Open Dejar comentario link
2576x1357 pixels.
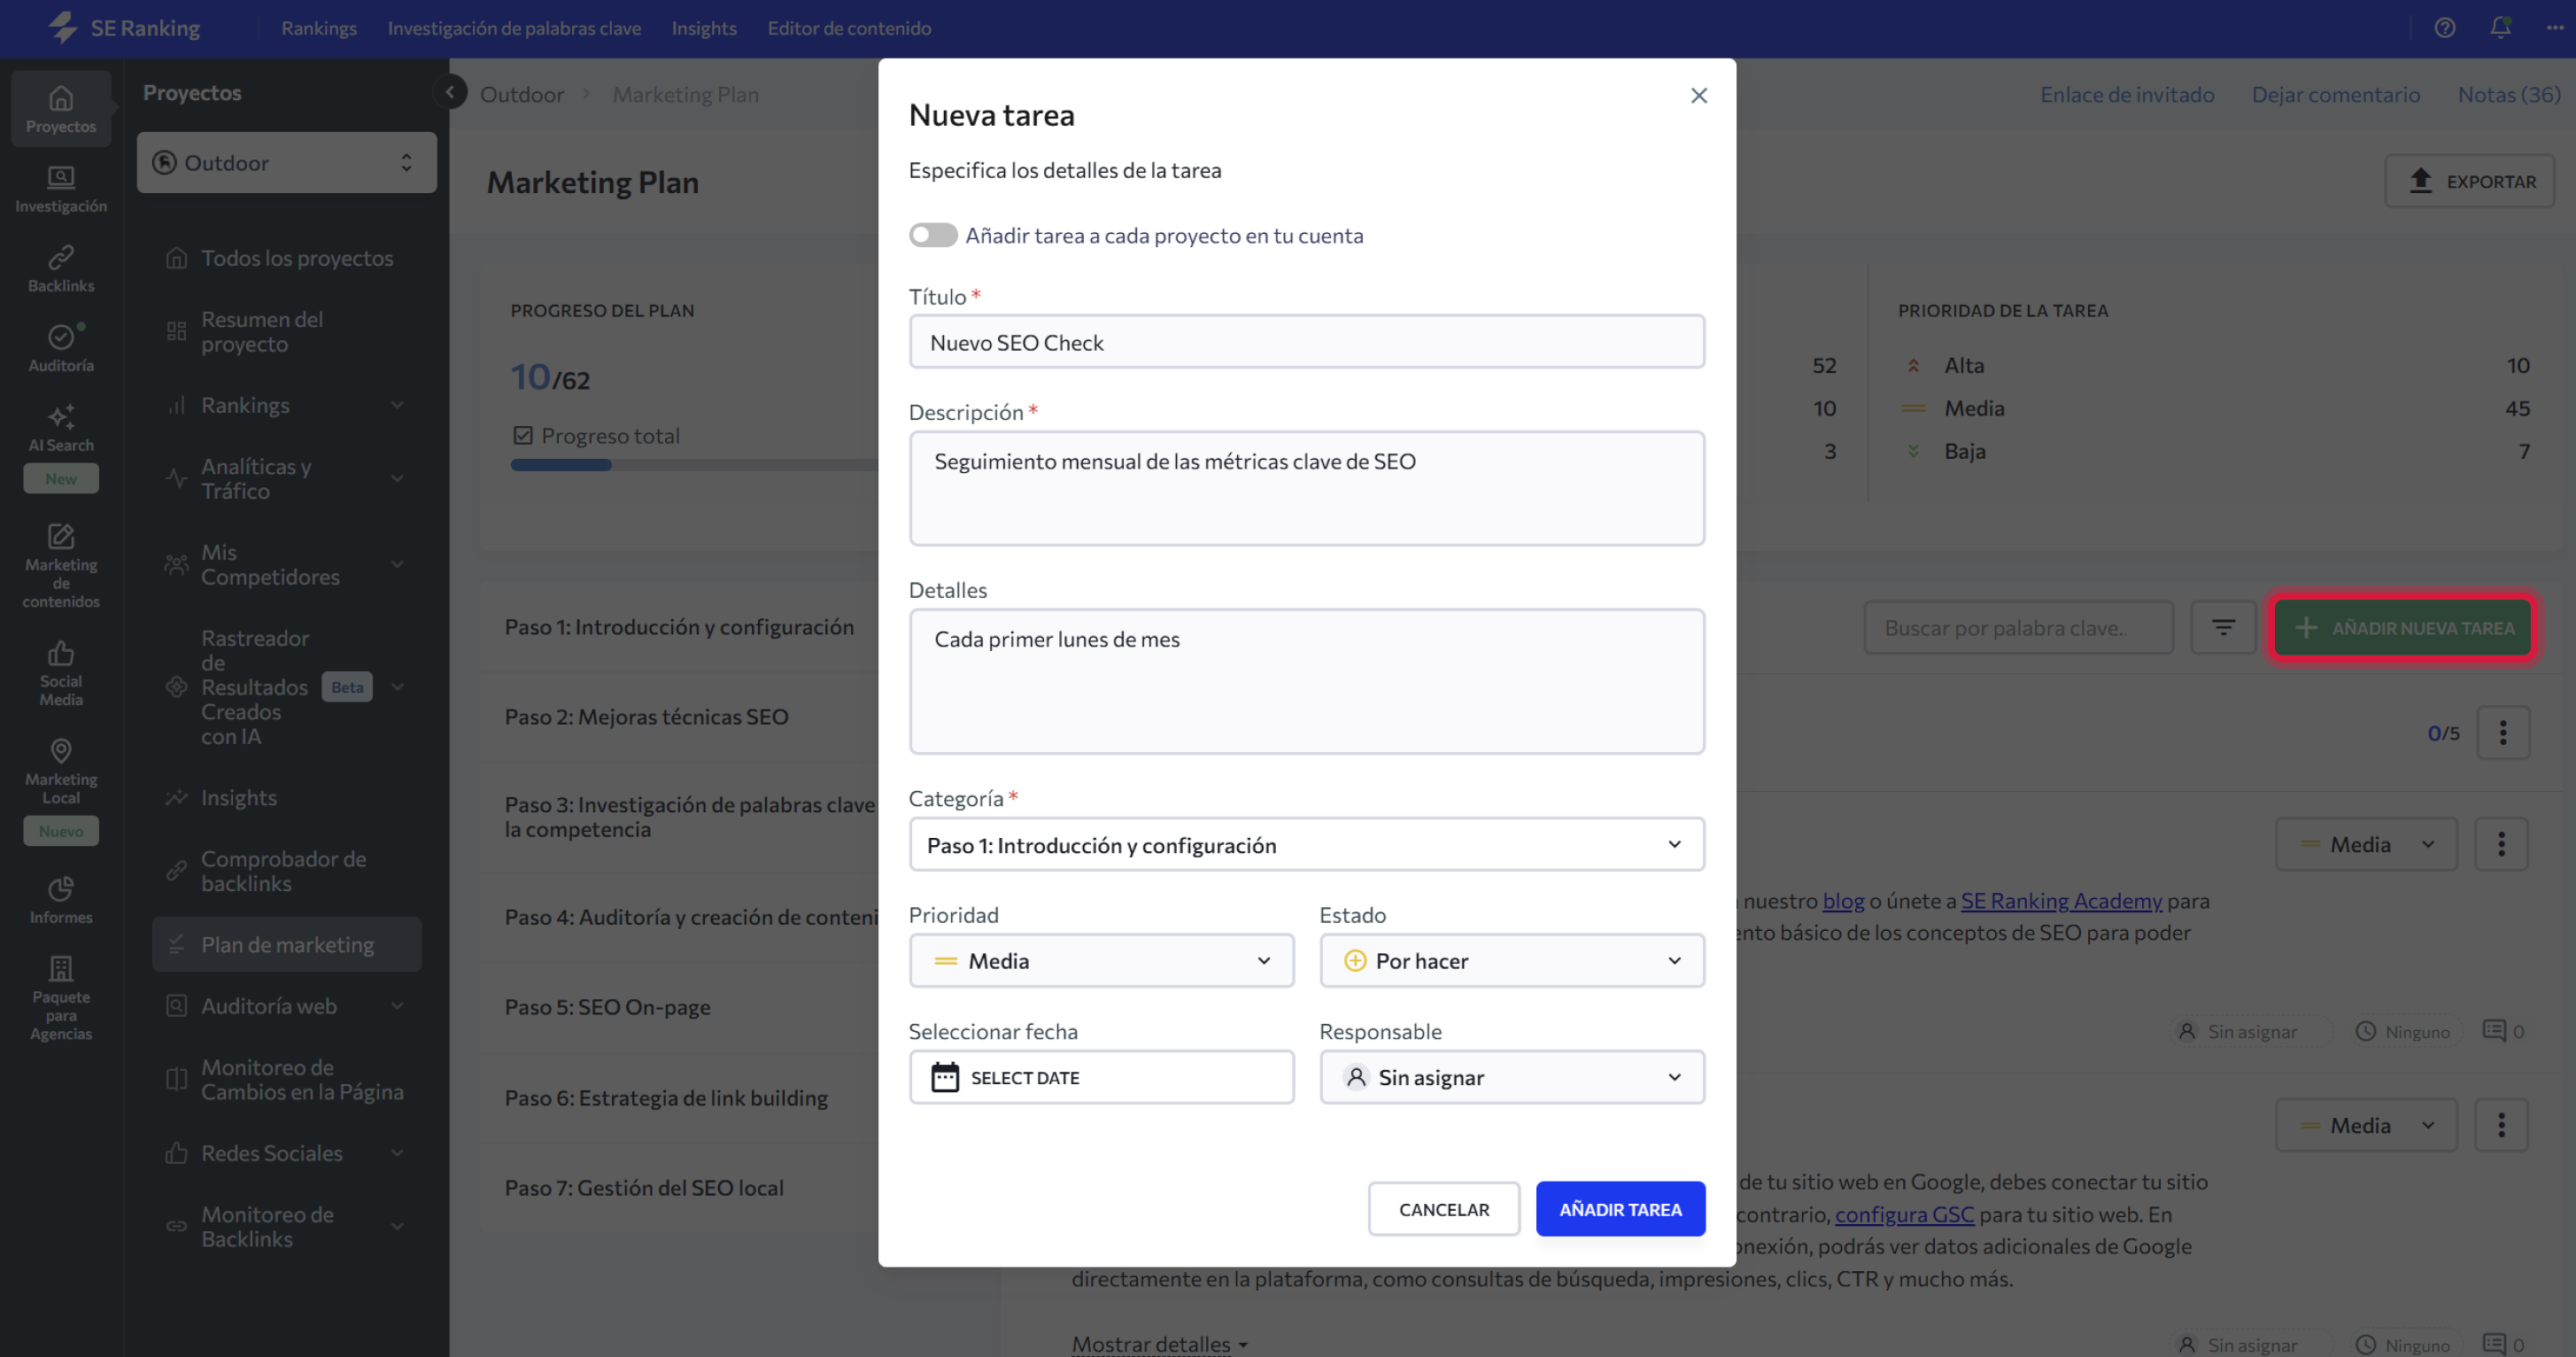[x=2335, y=94]
